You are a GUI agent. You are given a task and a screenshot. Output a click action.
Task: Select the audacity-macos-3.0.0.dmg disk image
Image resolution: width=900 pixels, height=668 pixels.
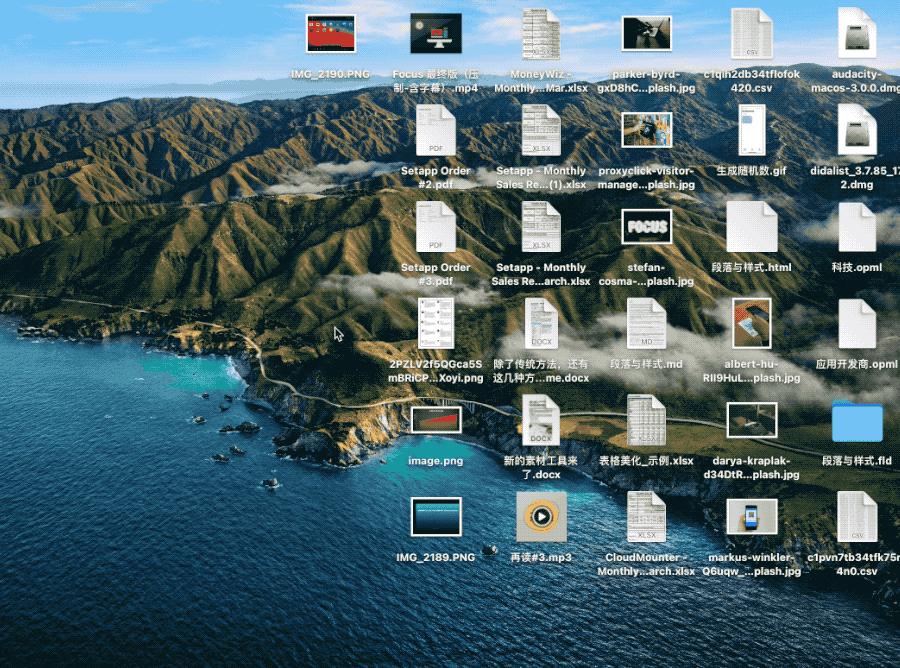pos(857,34)
